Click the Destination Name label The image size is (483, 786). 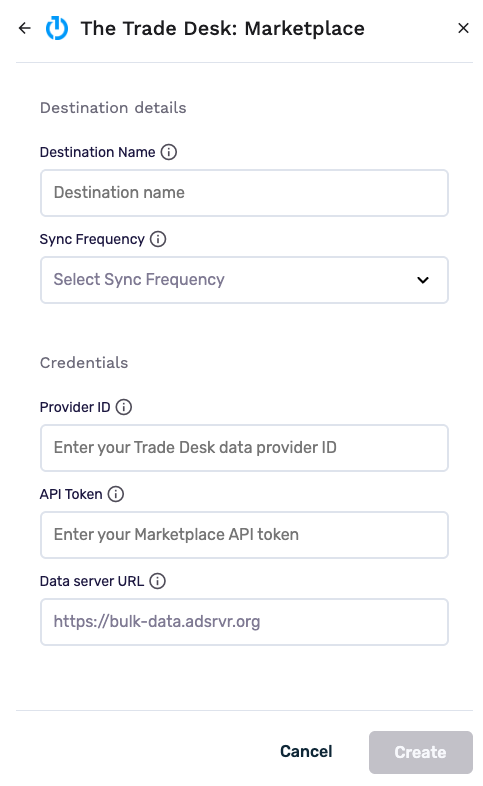(98, 152)
